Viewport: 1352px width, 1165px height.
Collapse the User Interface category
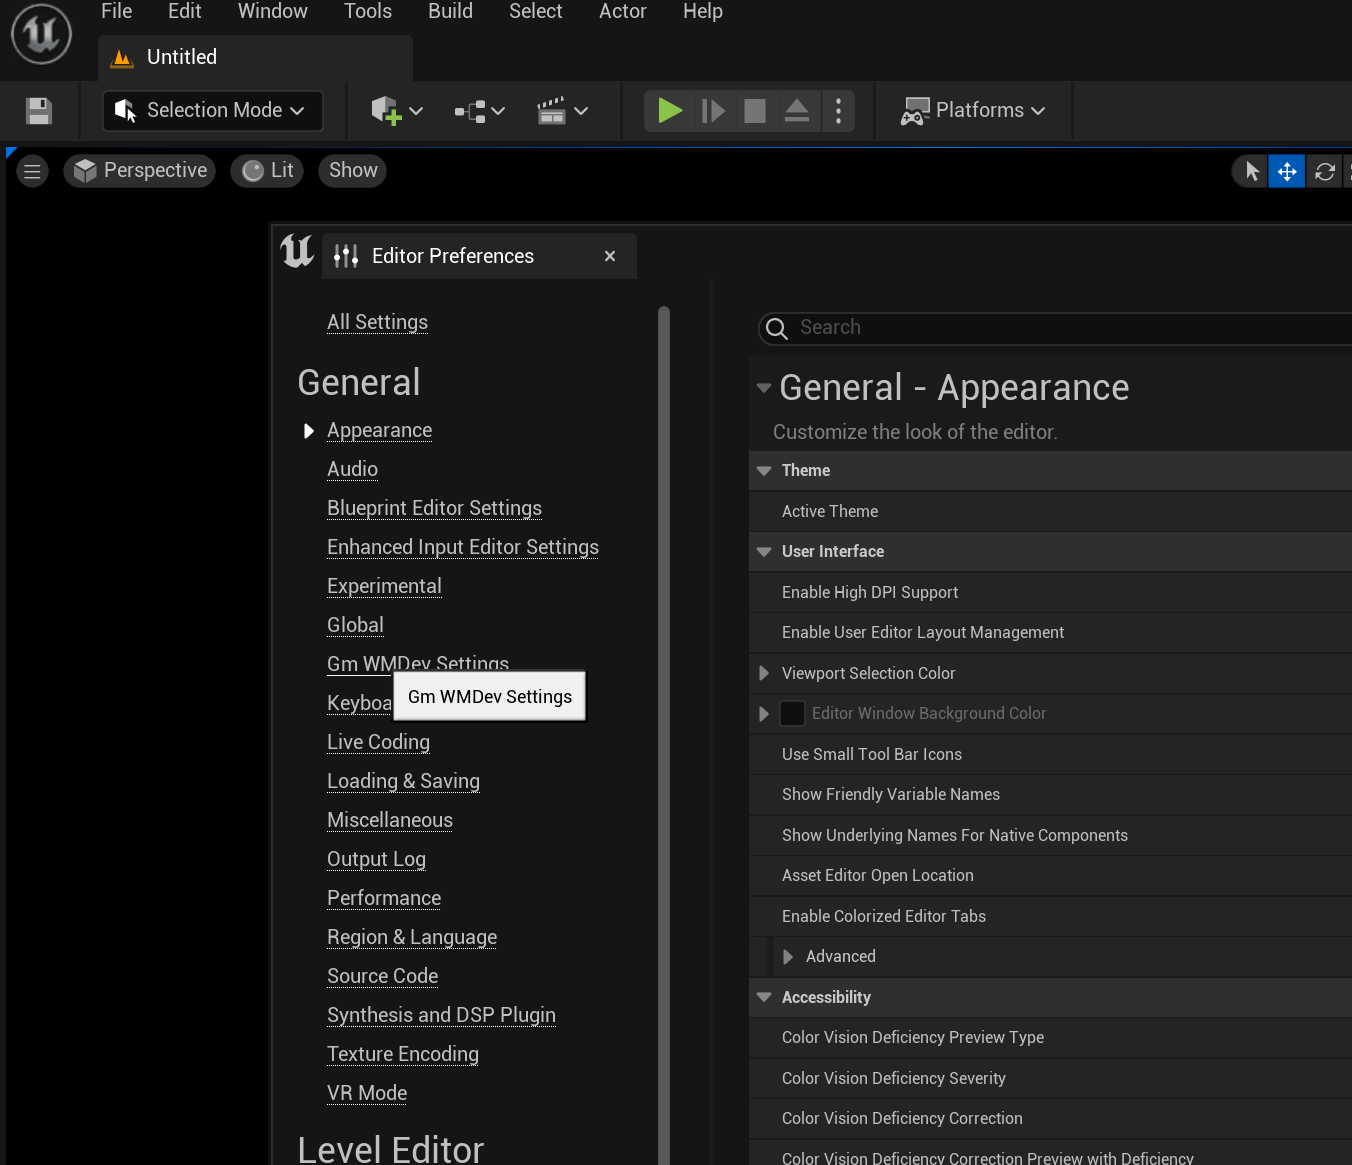pos(764,552)
